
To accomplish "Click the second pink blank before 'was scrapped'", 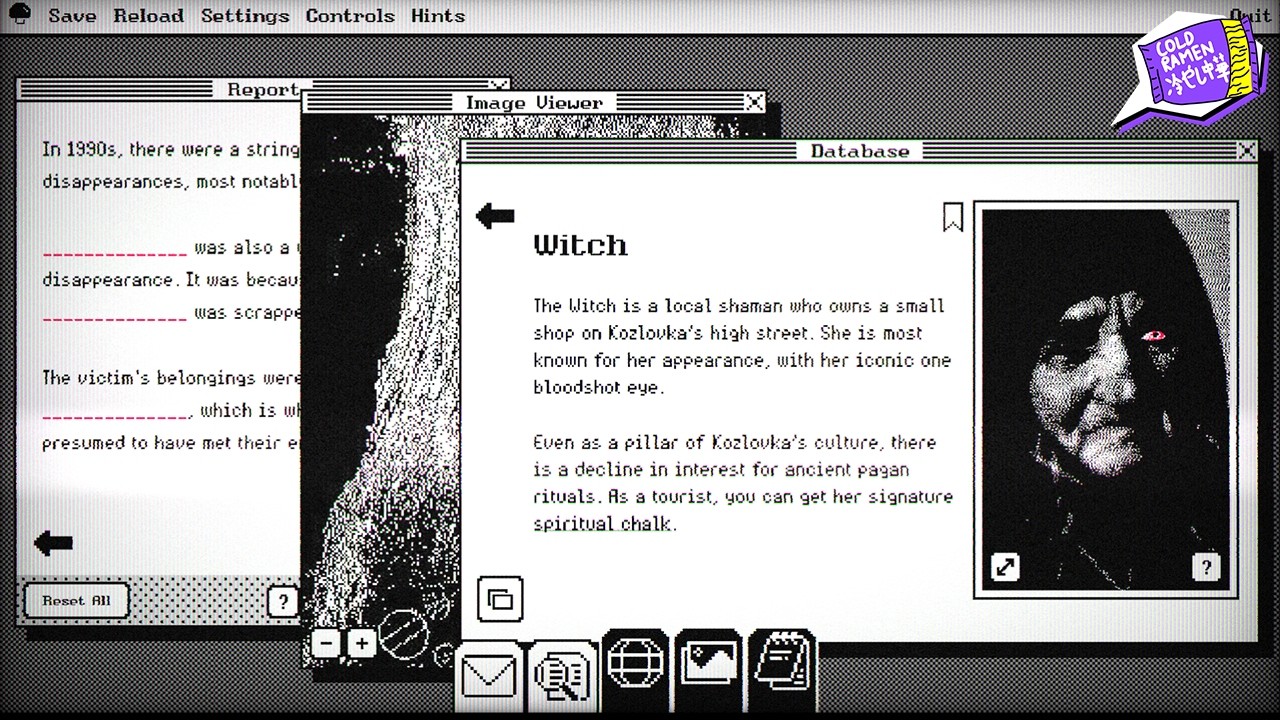I will 115,315.
